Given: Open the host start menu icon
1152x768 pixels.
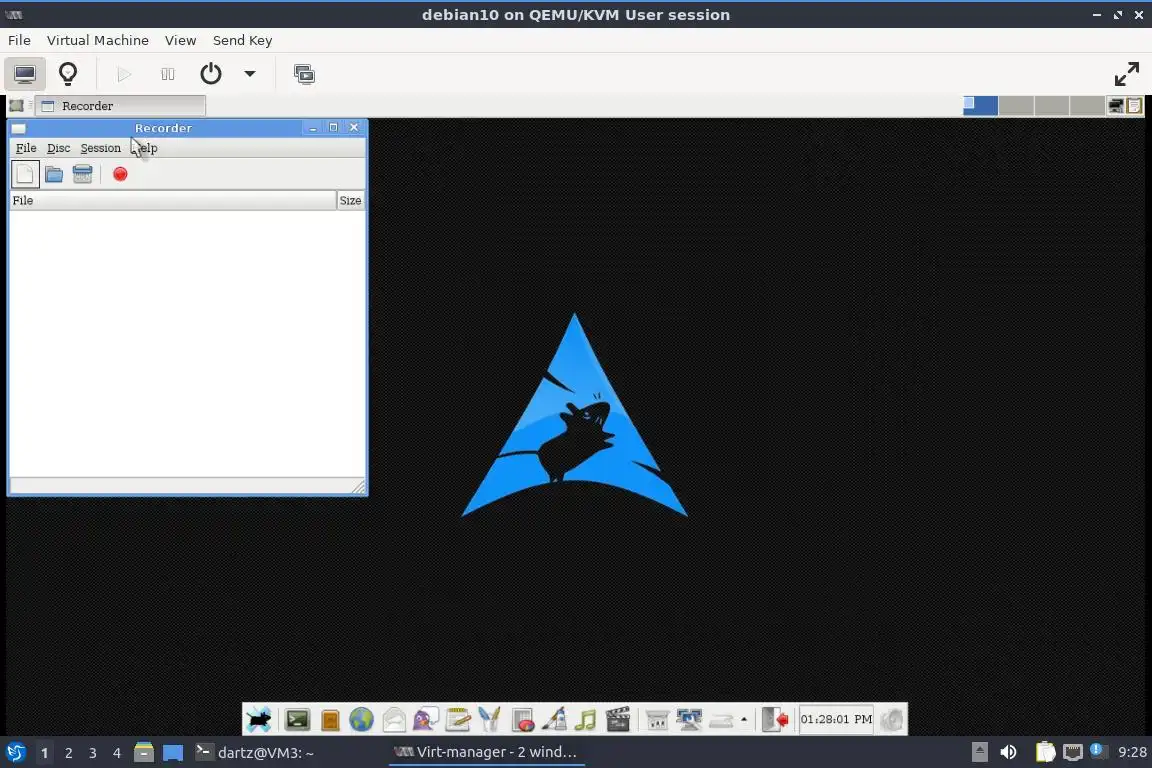Looking at the screenshot, I should [x=15, y=753].
